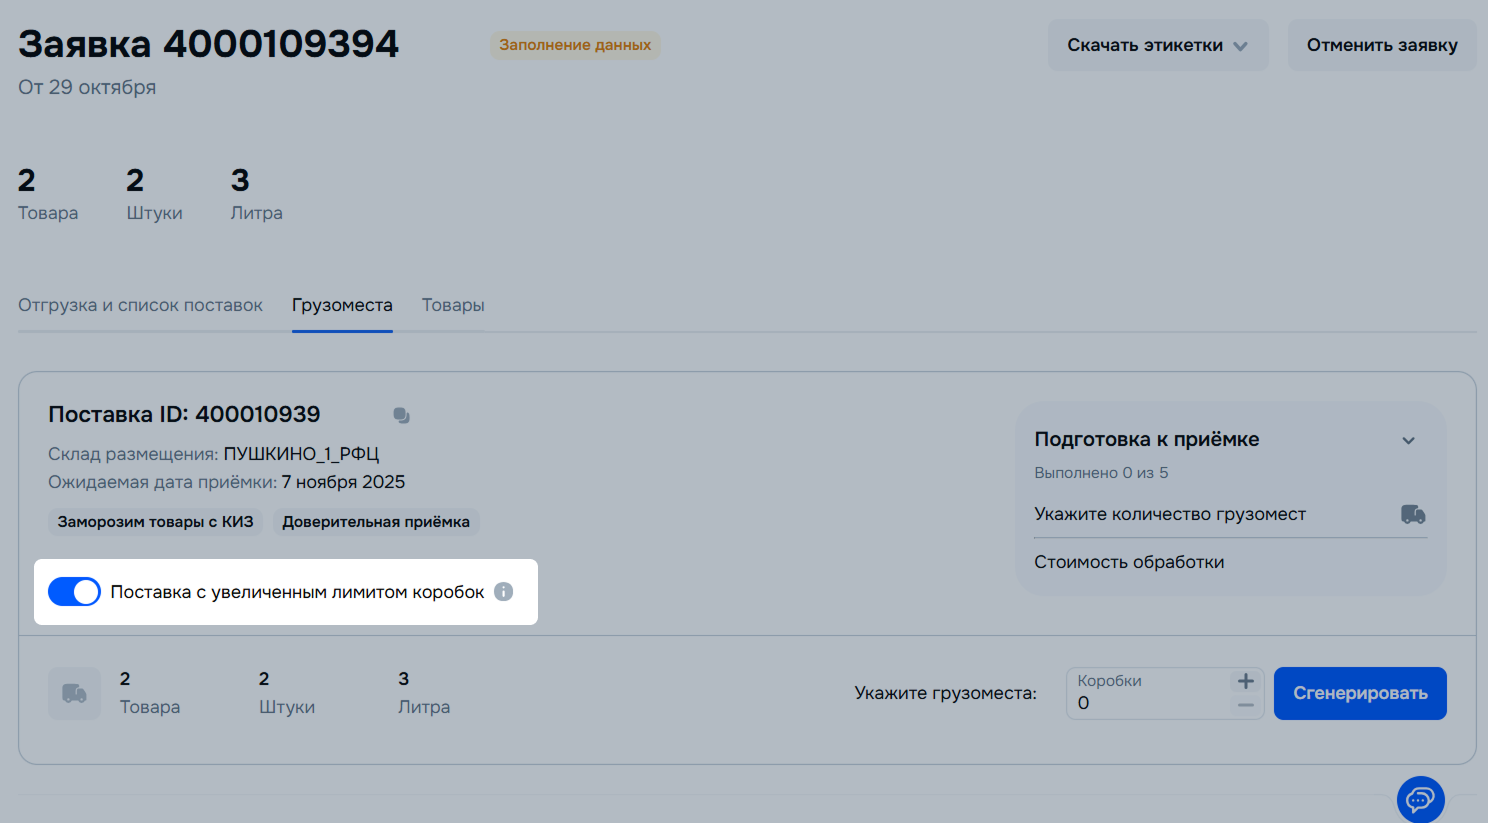
Task: Select the 'Грузоместа' tab
Action: [342, 305]
